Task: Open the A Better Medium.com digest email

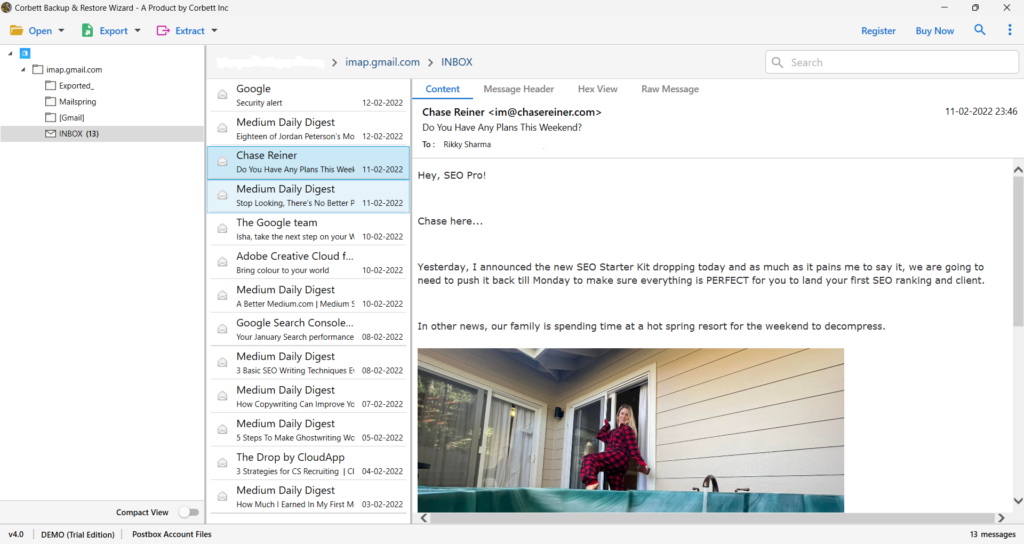Action: click(309, 296)
